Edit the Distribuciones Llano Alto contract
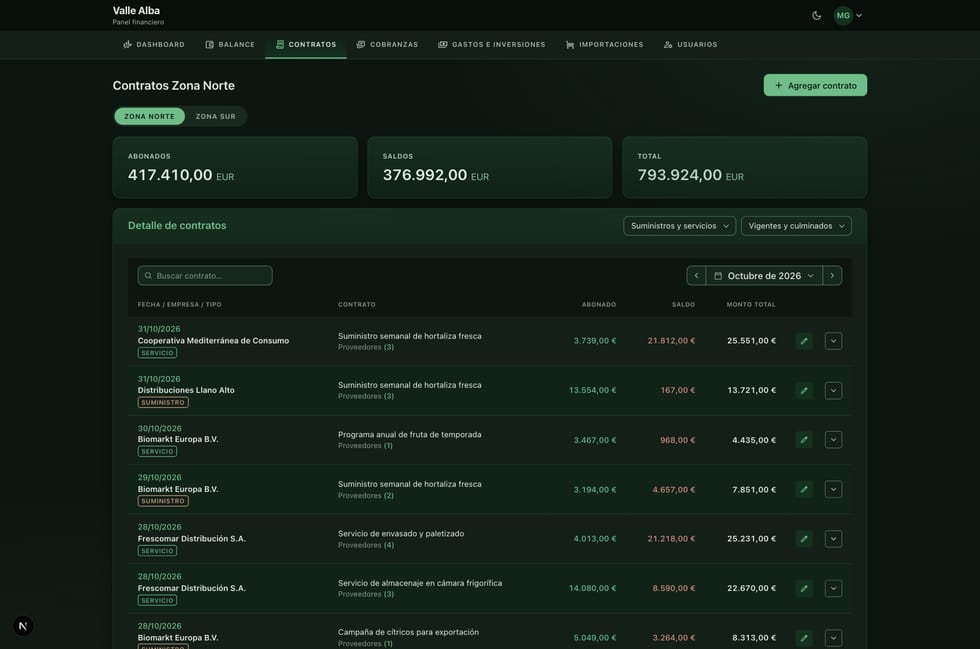 [x=804, y=390]
